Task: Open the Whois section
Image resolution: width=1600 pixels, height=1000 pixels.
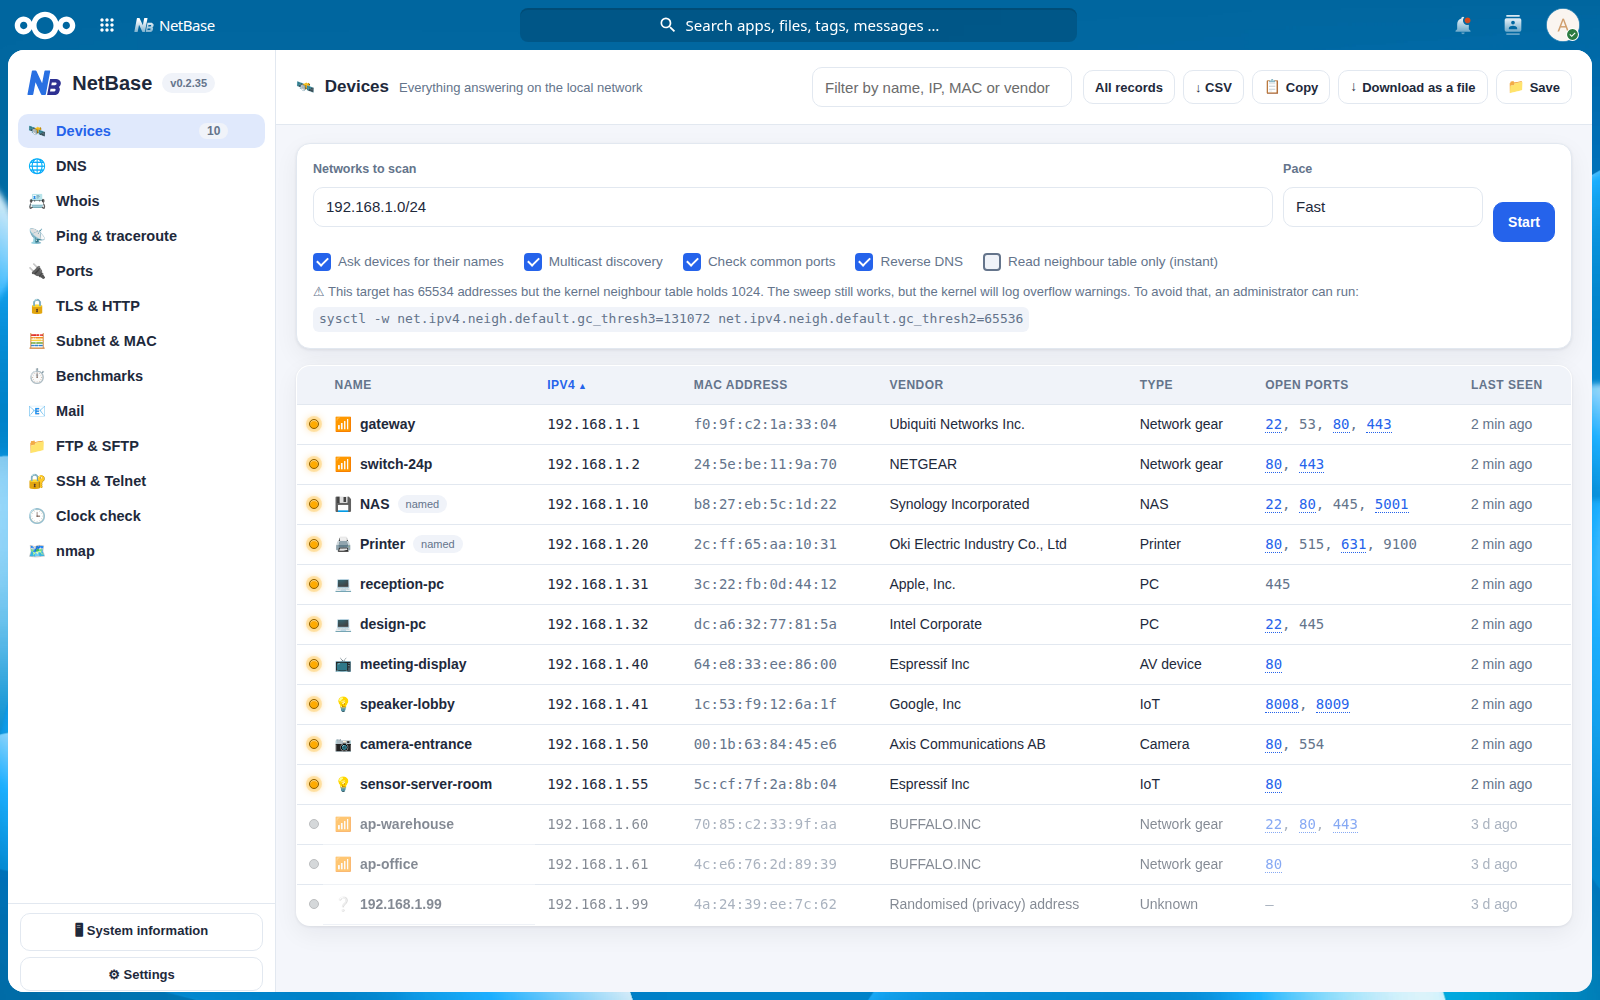Action: (x=141, y=201)
